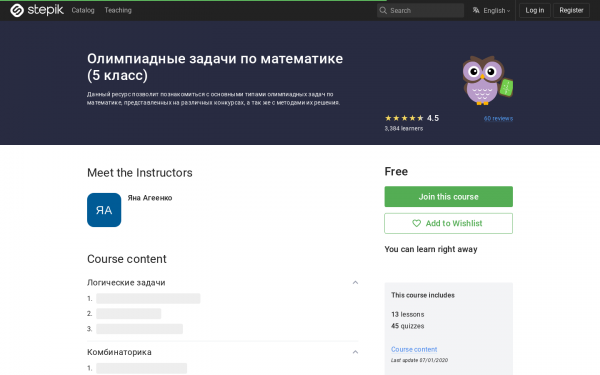600x375 pixels.
Task: Click the 4.5 rating value
Action: coord(433,118)
